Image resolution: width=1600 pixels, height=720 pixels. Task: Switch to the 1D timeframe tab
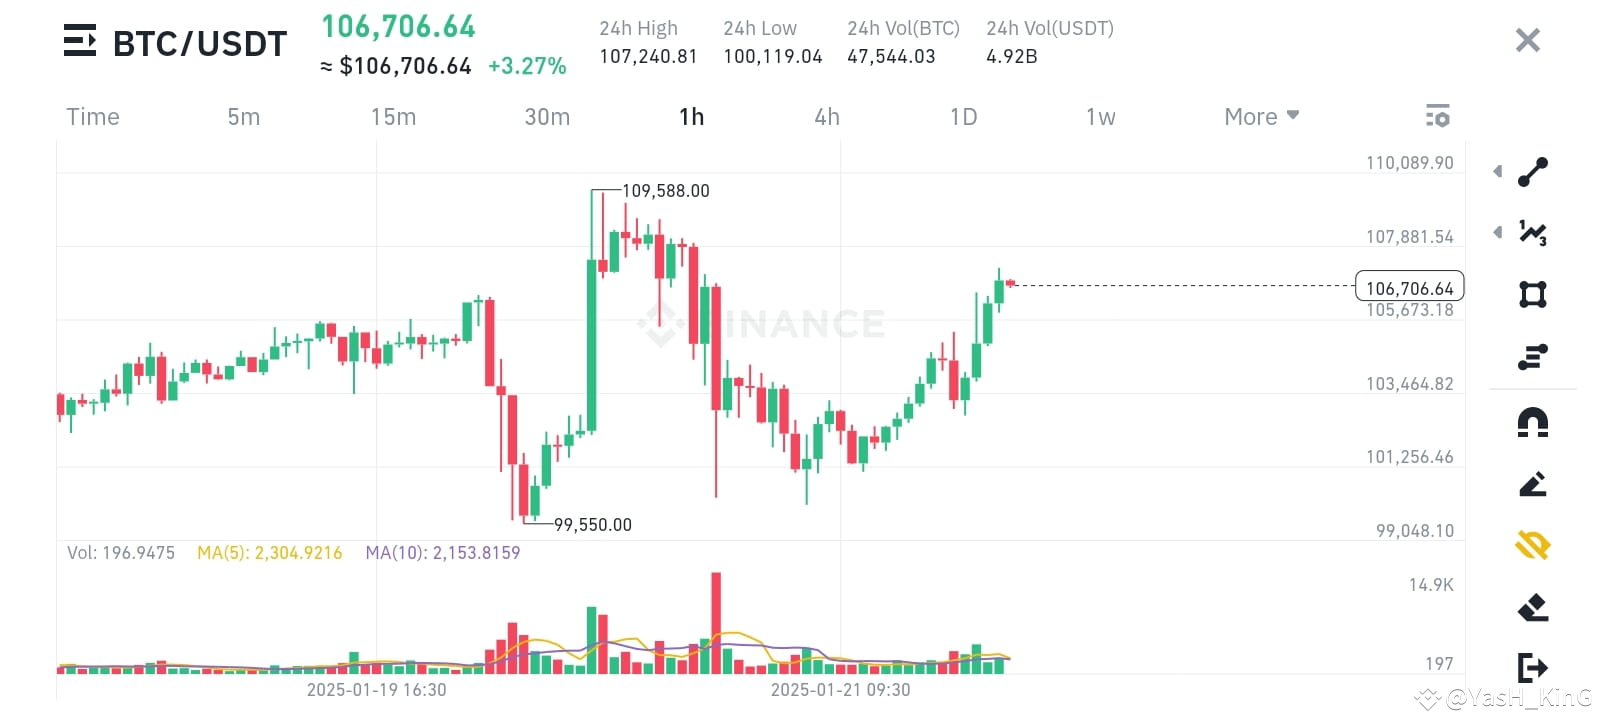click(963, 116)
